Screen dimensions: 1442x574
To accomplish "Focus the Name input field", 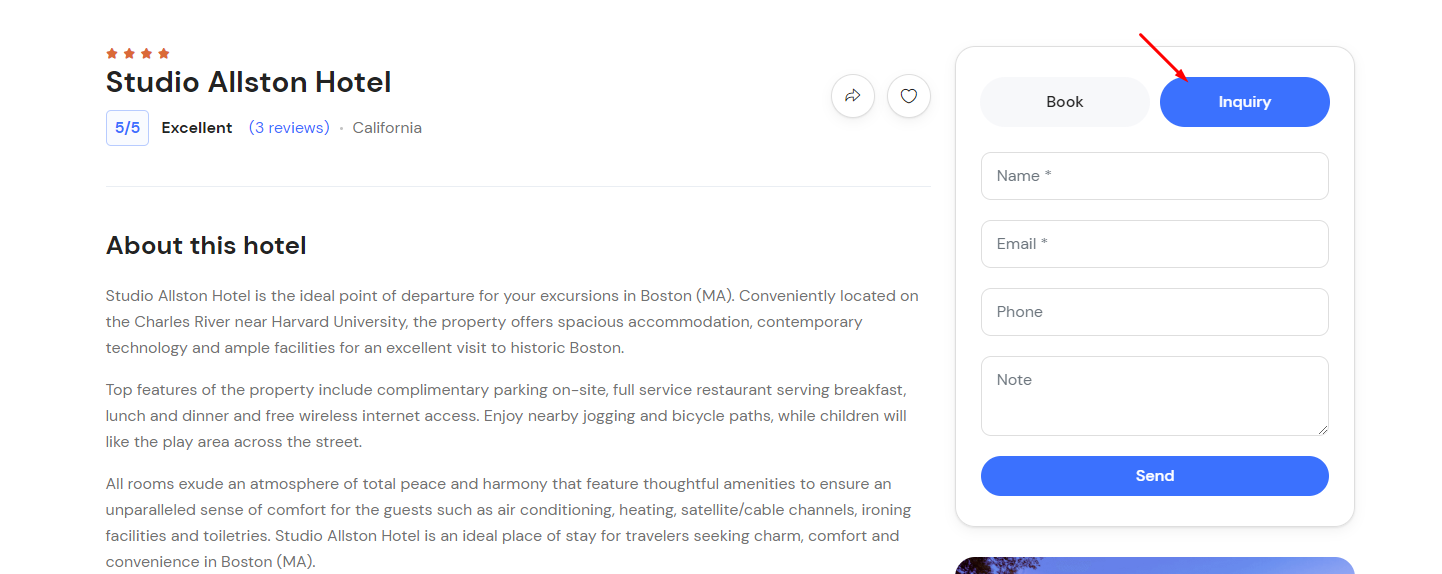I will (1155, 176).
